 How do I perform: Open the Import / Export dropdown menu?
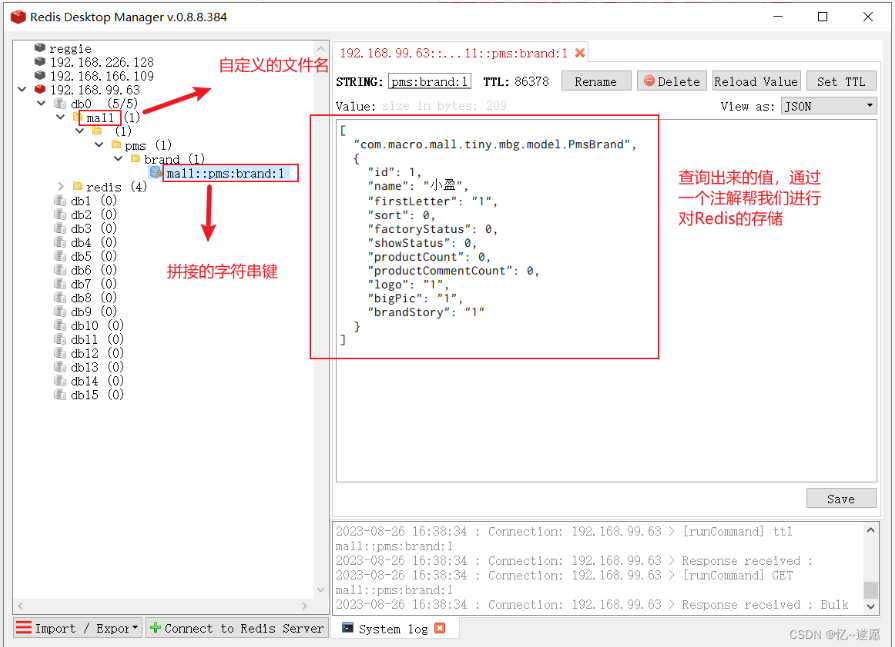coord(78,628)
